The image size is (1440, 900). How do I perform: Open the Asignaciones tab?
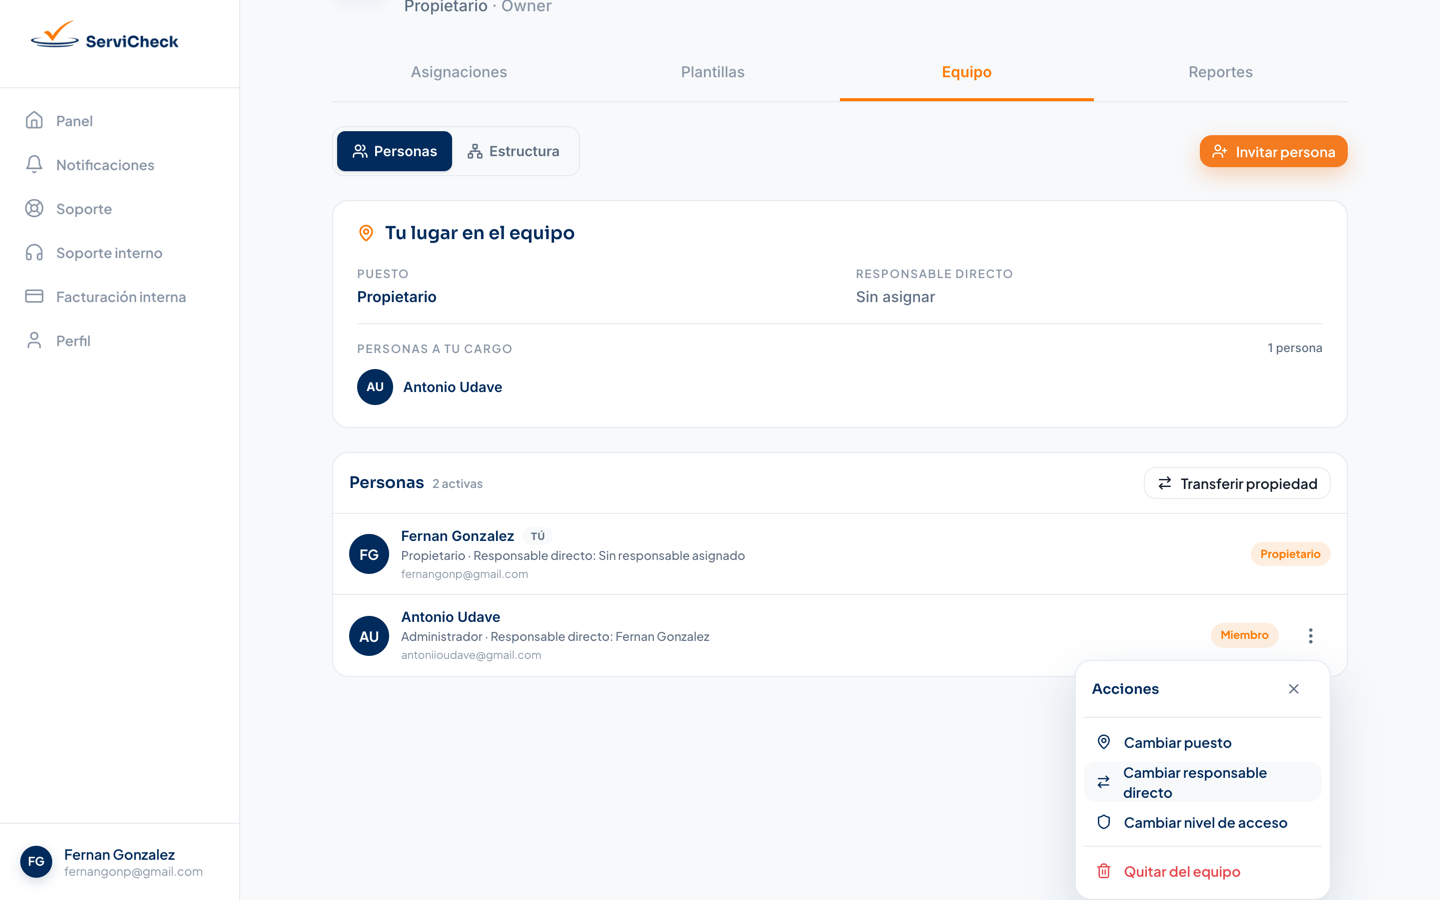(459, 72)
